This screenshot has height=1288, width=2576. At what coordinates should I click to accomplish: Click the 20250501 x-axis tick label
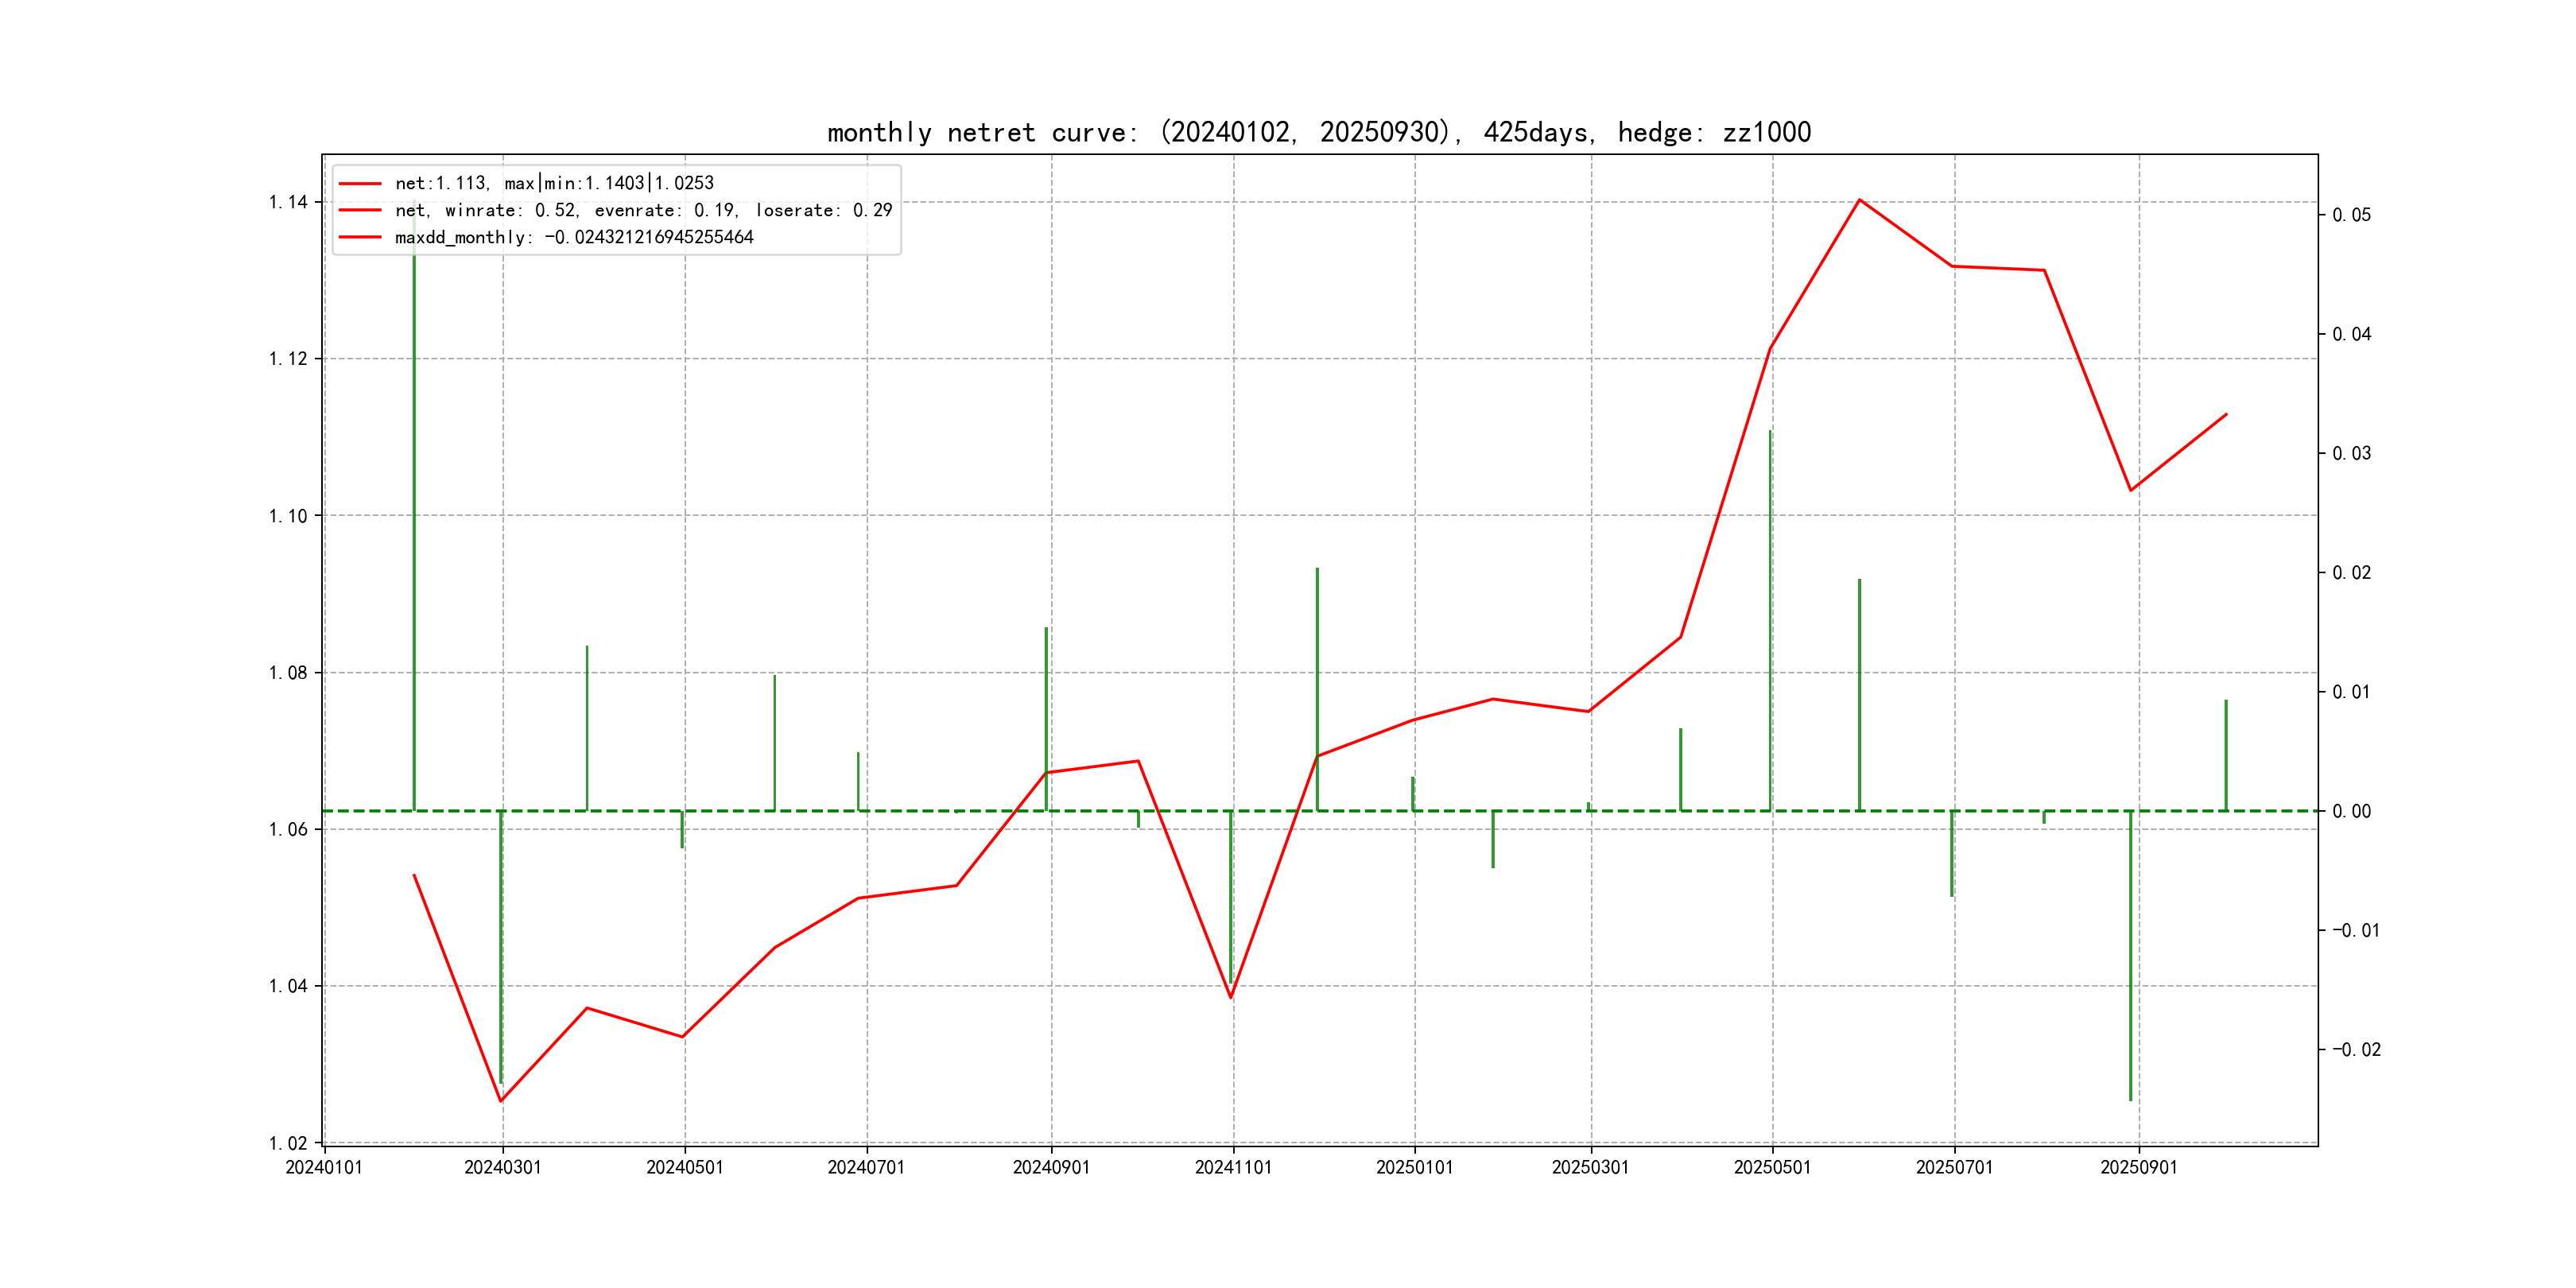pos(1772,1167)
